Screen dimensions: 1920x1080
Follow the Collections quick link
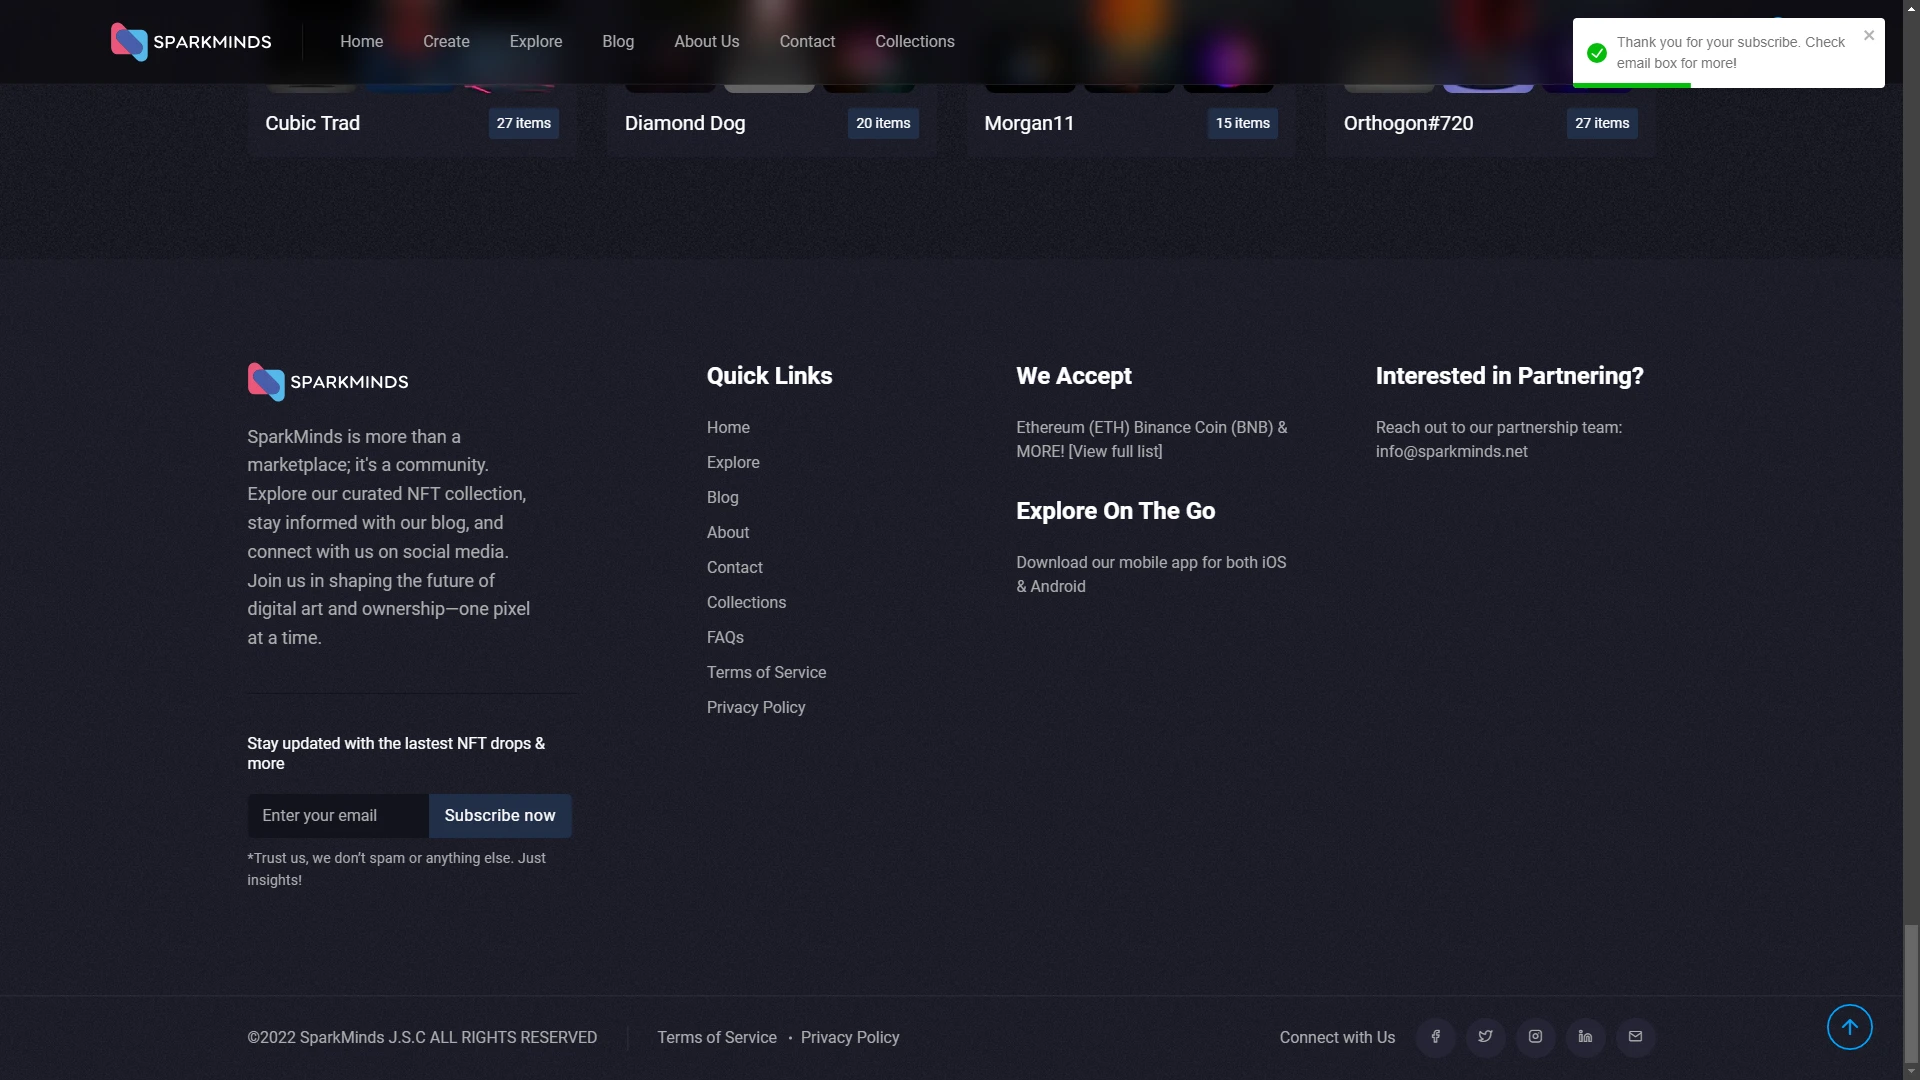tap(746, 602)
